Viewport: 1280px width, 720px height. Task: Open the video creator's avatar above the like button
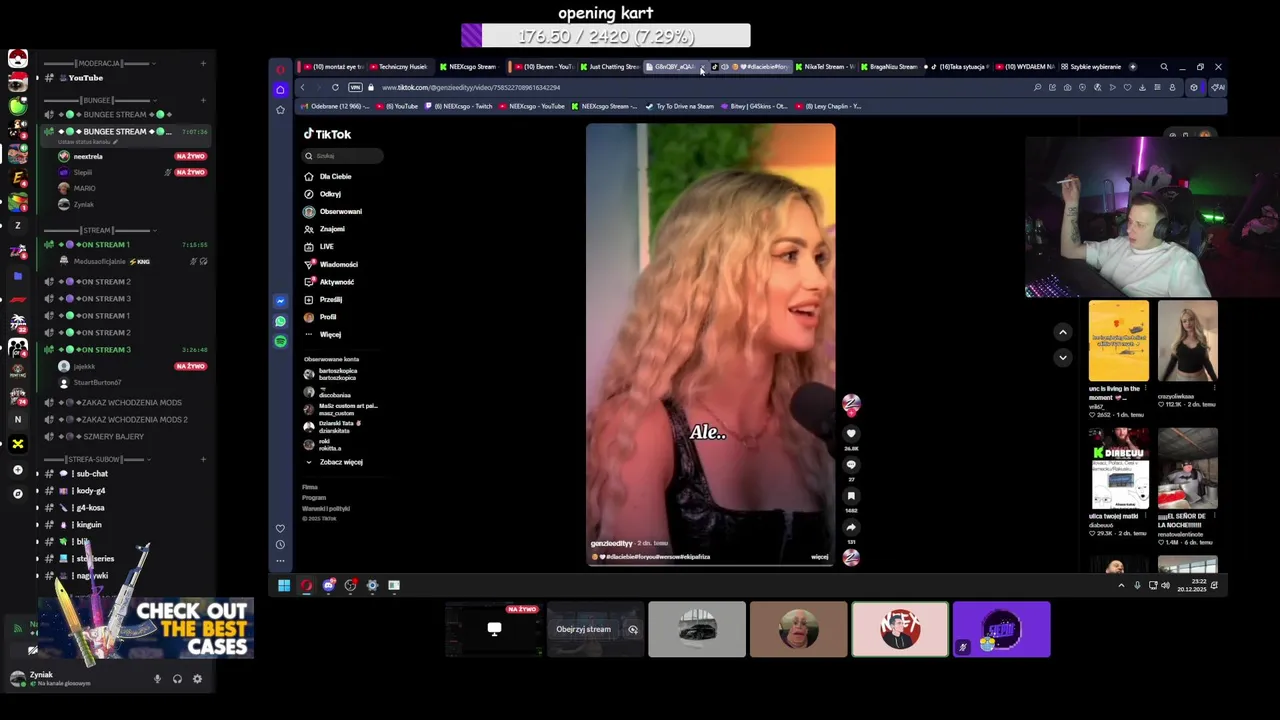coord(851,404)
